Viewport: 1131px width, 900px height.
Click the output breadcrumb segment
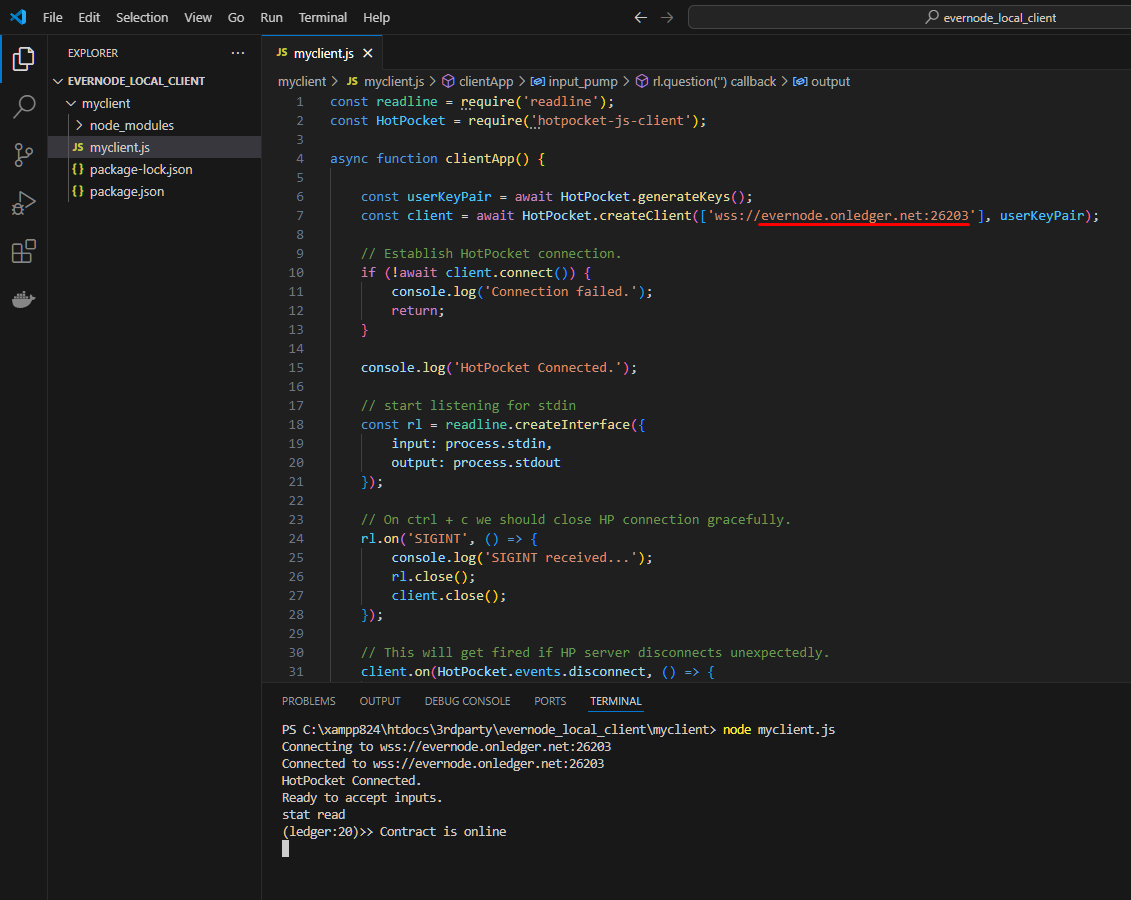point(830,81)
